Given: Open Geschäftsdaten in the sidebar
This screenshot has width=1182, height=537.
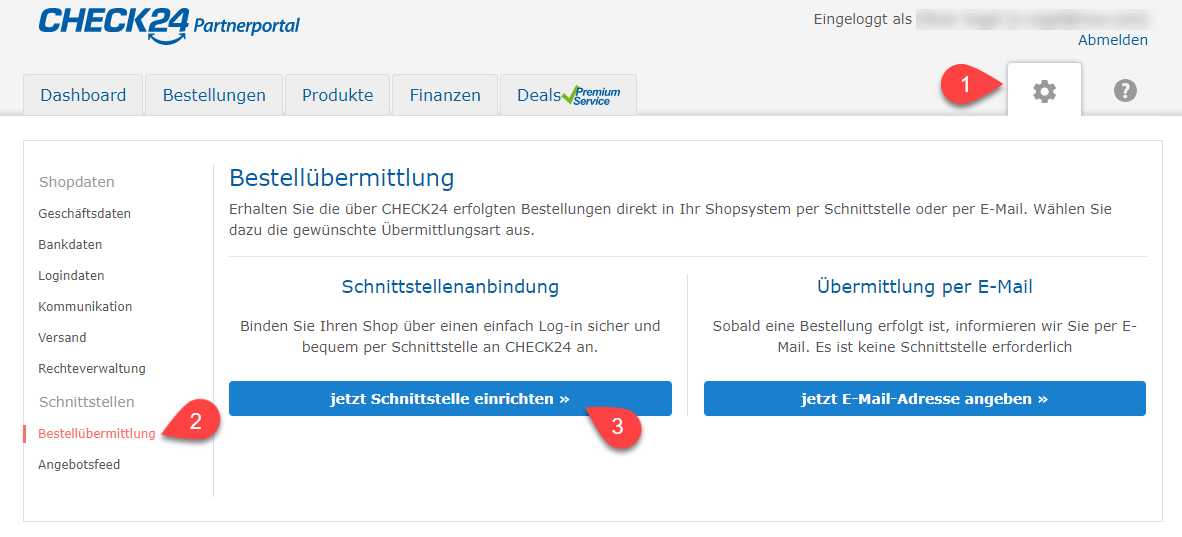Looking at the screenshot, I should [x=84, y=213].
